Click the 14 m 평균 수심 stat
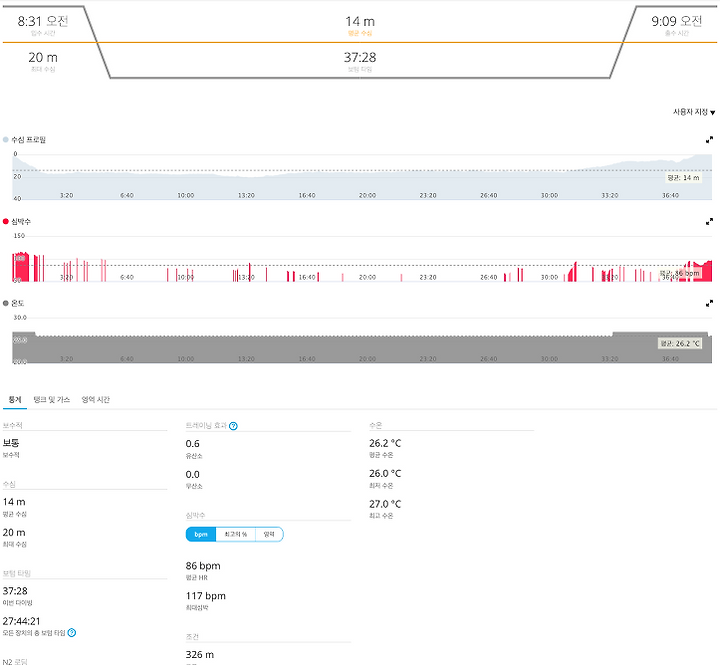 (14, 502)
